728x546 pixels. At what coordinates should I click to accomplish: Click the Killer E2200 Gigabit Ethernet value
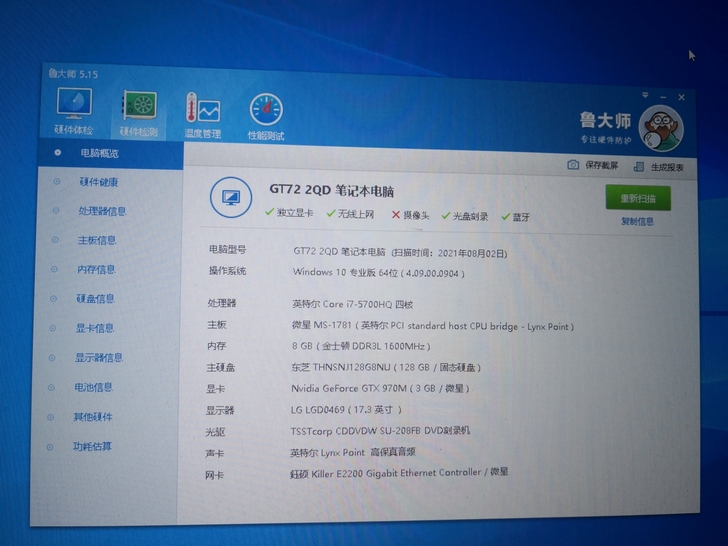click(398, 473)
